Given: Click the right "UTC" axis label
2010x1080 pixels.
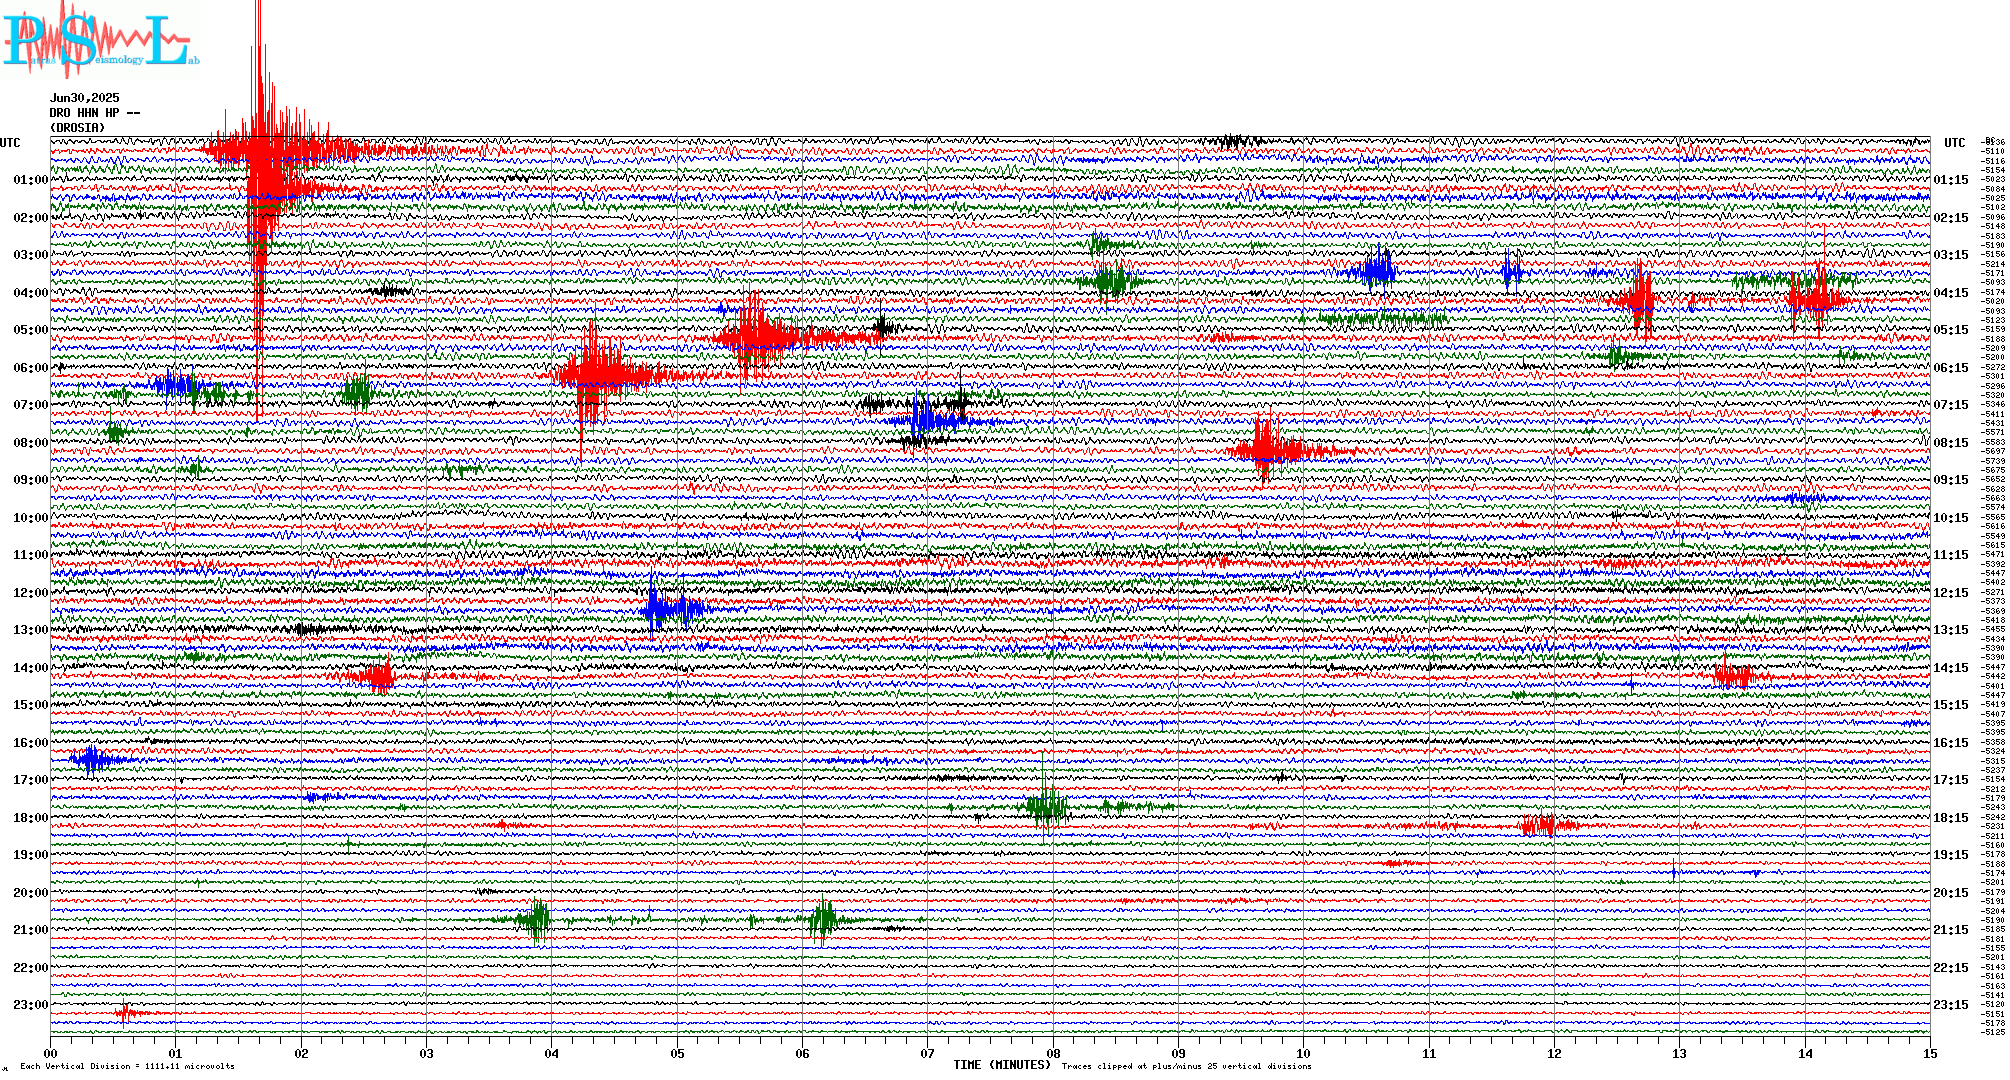Looking at the screenshot, I should pos(1955,143).
